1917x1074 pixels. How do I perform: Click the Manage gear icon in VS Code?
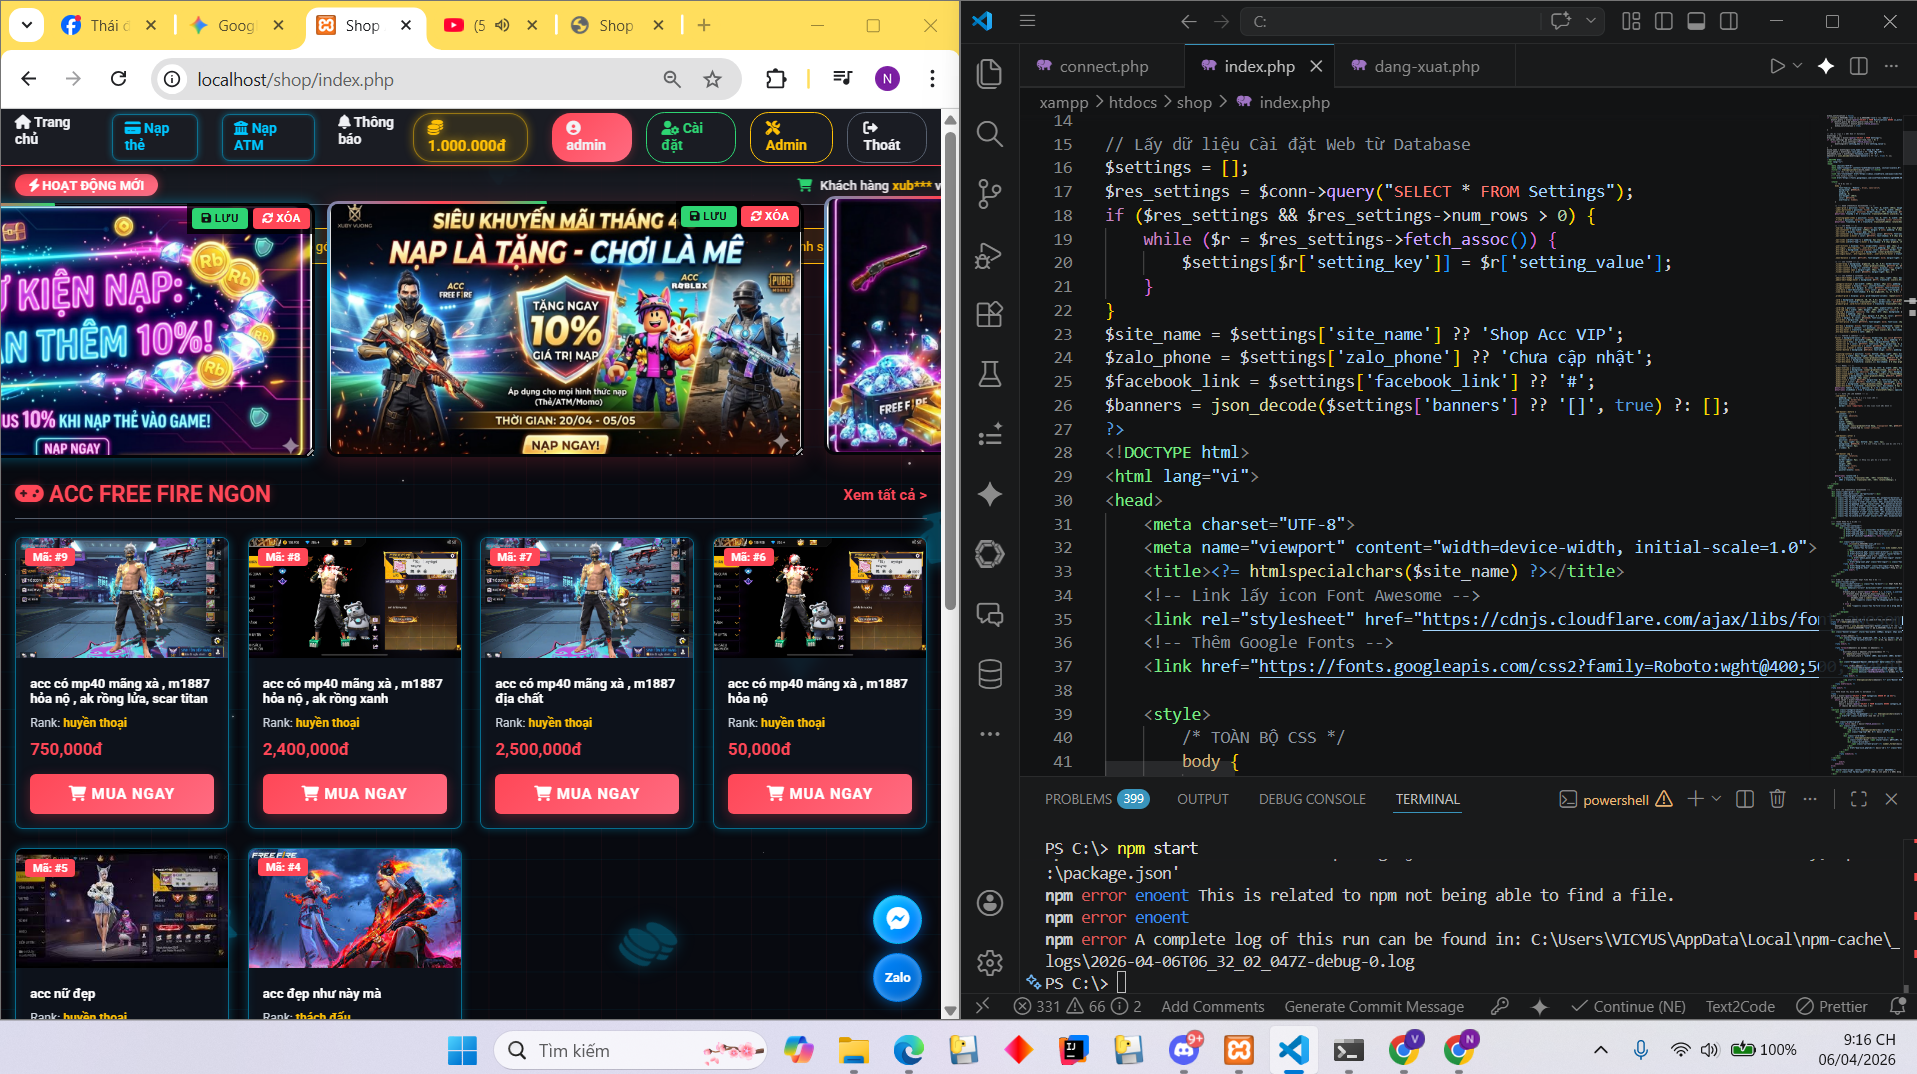click(x=989, y=962)
